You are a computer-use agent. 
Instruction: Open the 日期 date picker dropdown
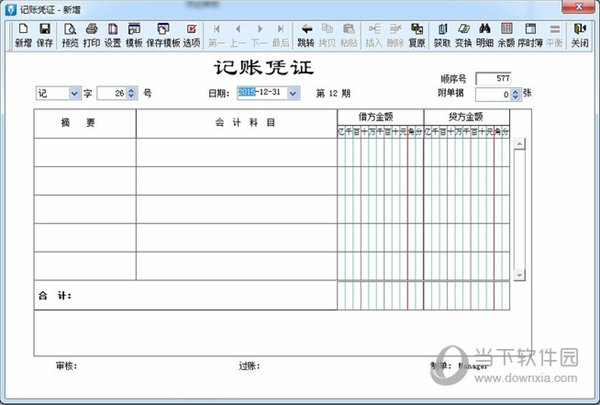(292, 93)
